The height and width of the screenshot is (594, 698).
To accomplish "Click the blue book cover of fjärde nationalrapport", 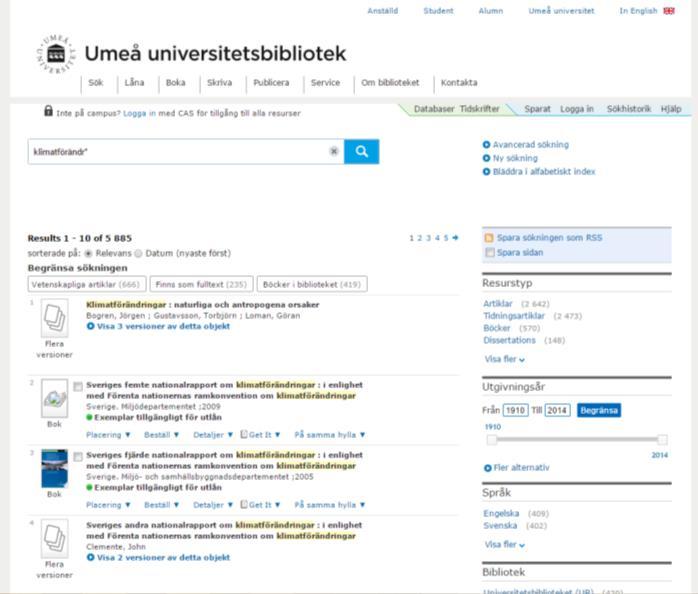I will click(x=54, y=468).
